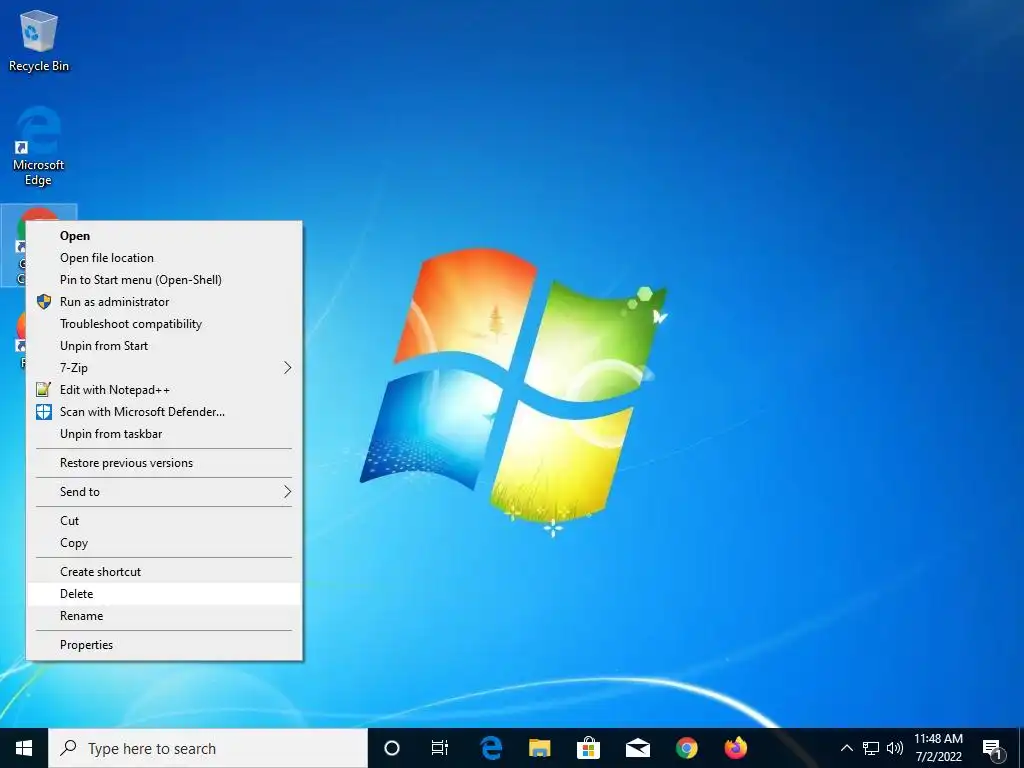Click the Windows Start button
Viewport: 1024px width, 768px height.
tap(24, 748)
